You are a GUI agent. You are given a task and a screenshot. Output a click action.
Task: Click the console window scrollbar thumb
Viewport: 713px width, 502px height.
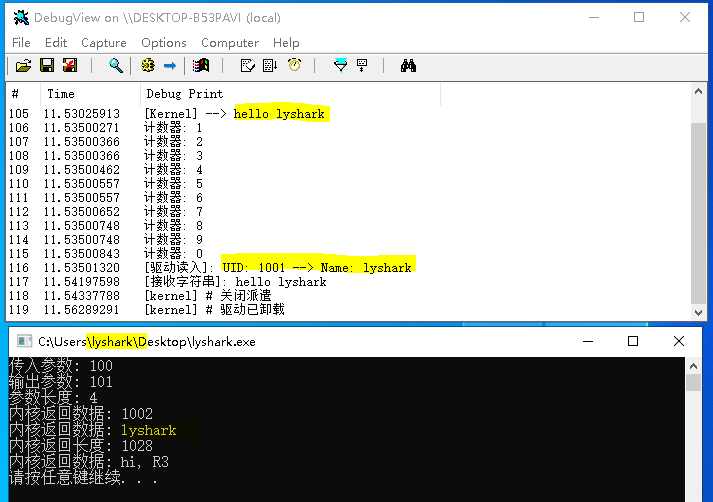(x=693, y=382)
